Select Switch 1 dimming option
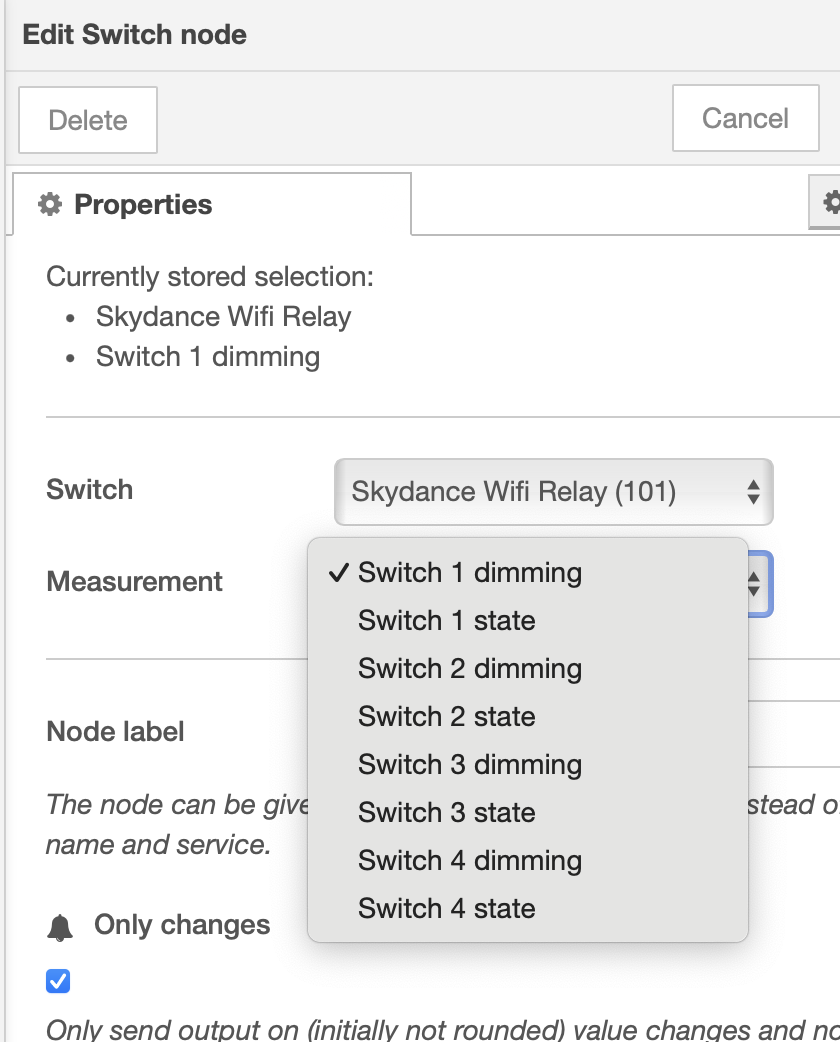The image size is (840, 1042). 469,573
